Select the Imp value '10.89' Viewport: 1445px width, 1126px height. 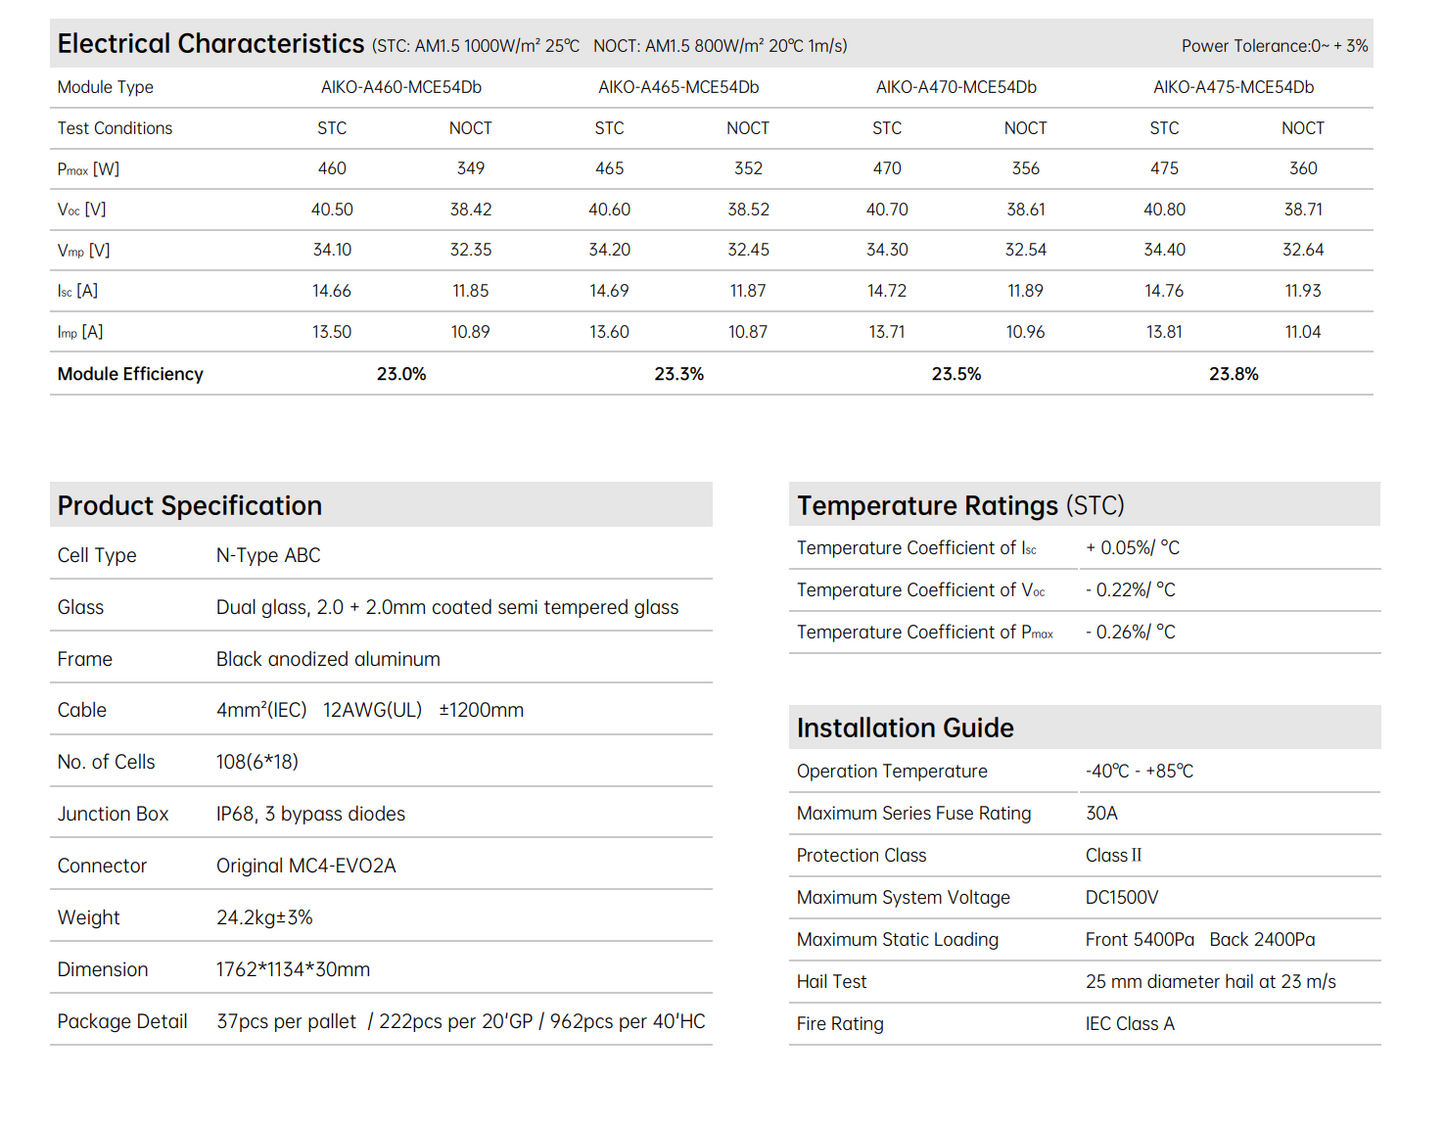click(x=470, y=332)
